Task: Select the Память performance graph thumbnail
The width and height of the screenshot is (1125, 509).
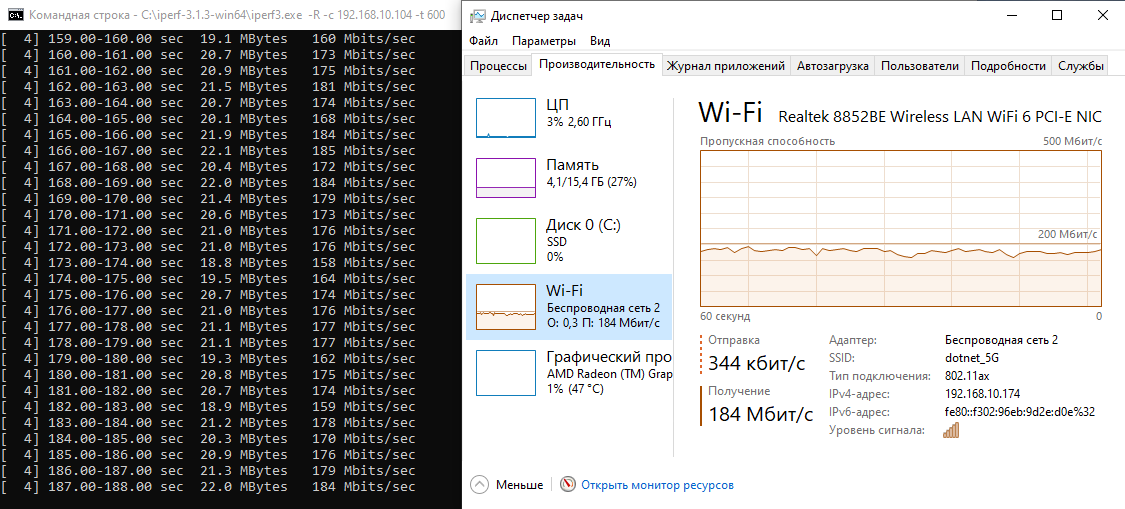Action: click(506, 178)
